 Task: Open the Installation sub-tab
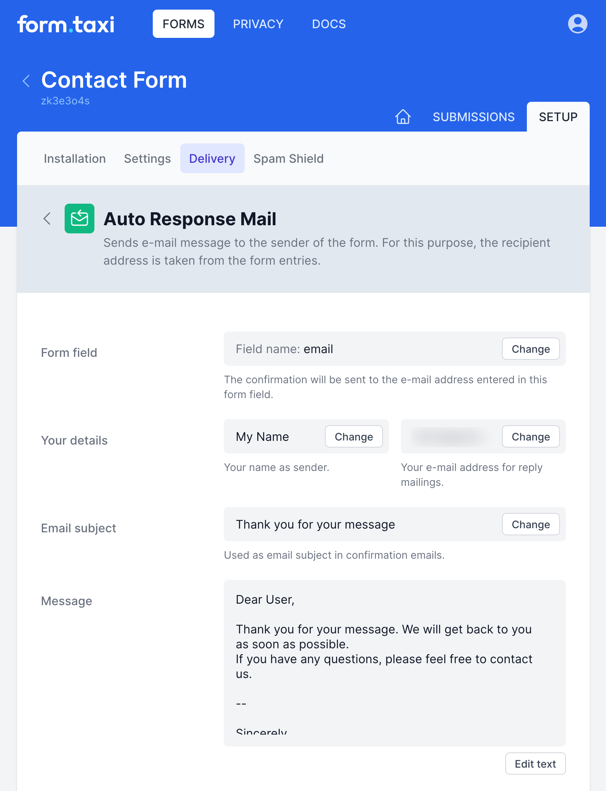pyautogui.click(x=75, y=158)
